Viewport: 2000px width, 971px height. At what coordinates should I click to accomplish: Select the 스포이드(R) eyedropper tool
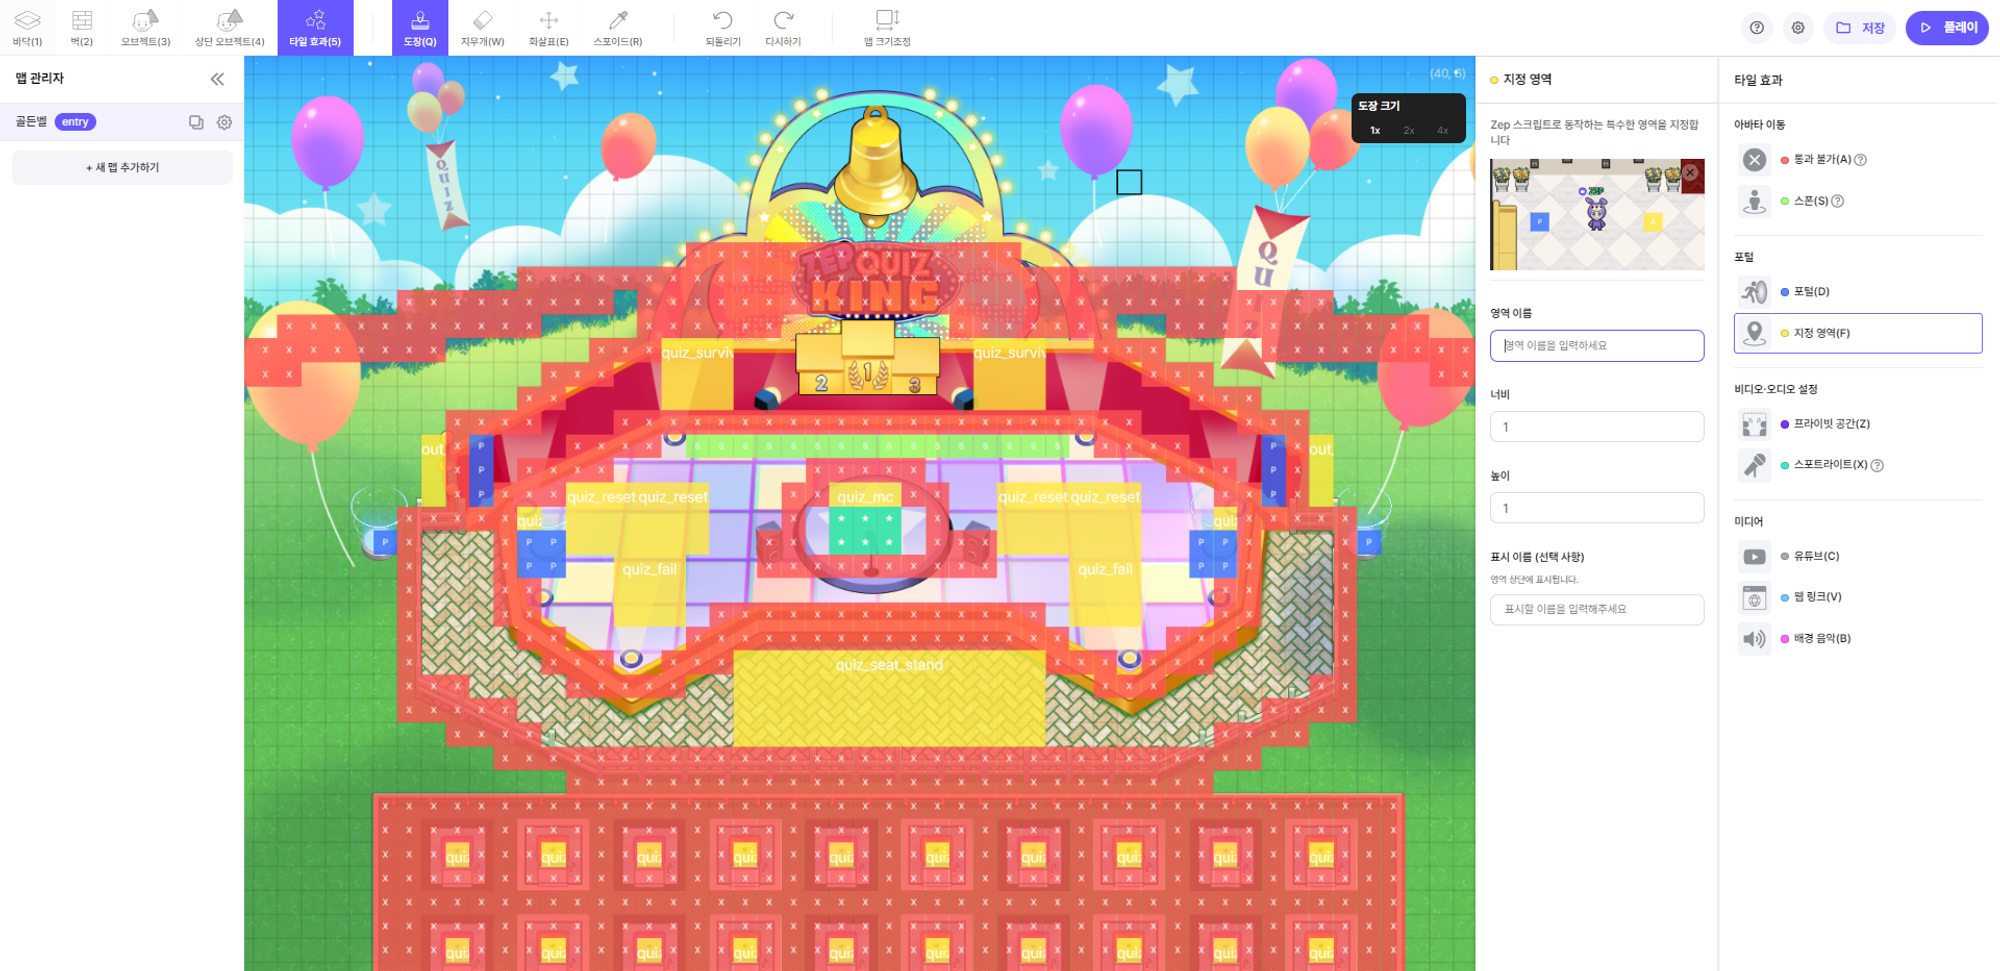(618, 28)
